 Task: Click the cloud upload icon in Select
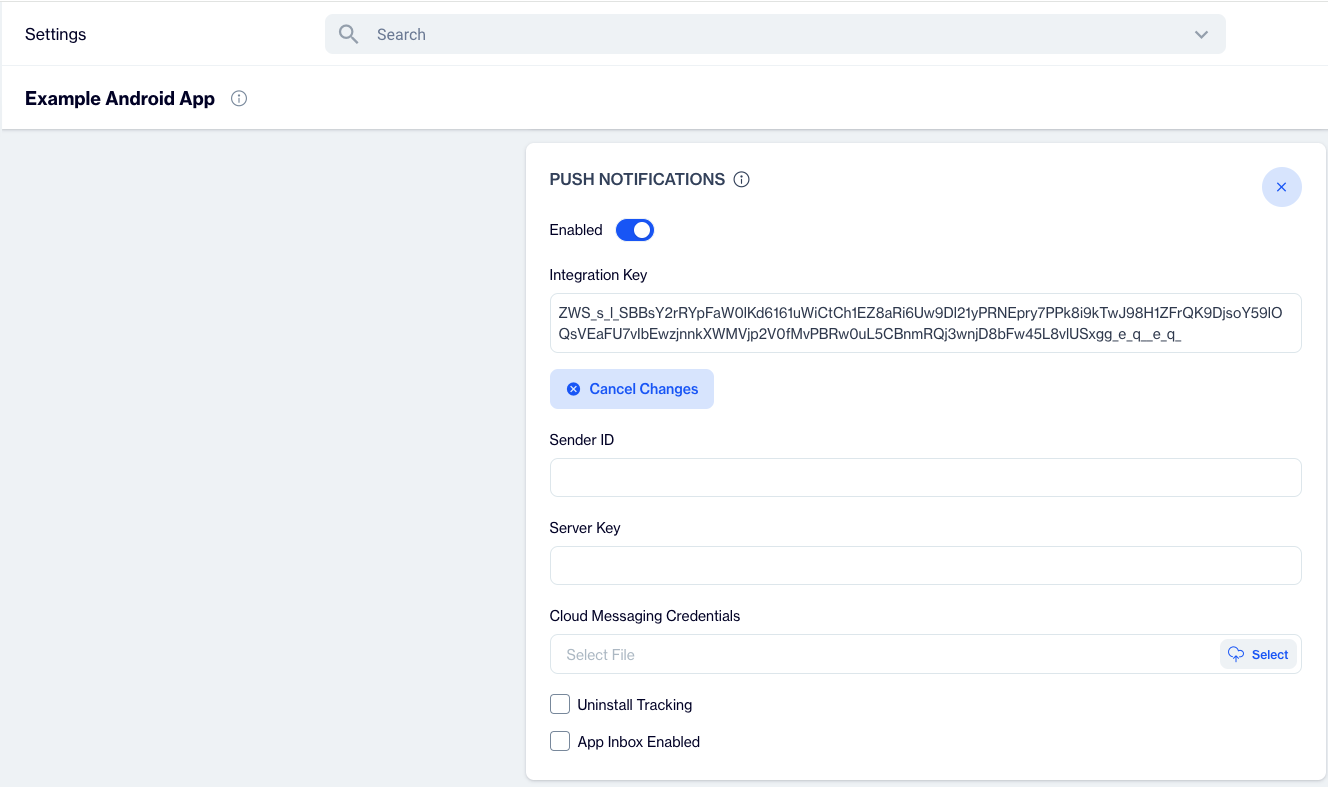point(1236,654)
